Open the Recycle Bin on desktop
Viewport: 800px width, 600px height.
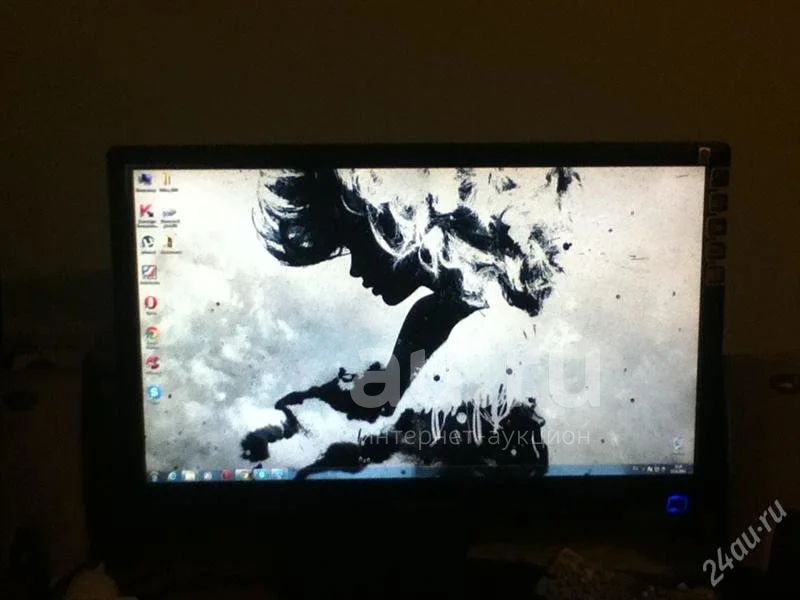tap(679, 445)
